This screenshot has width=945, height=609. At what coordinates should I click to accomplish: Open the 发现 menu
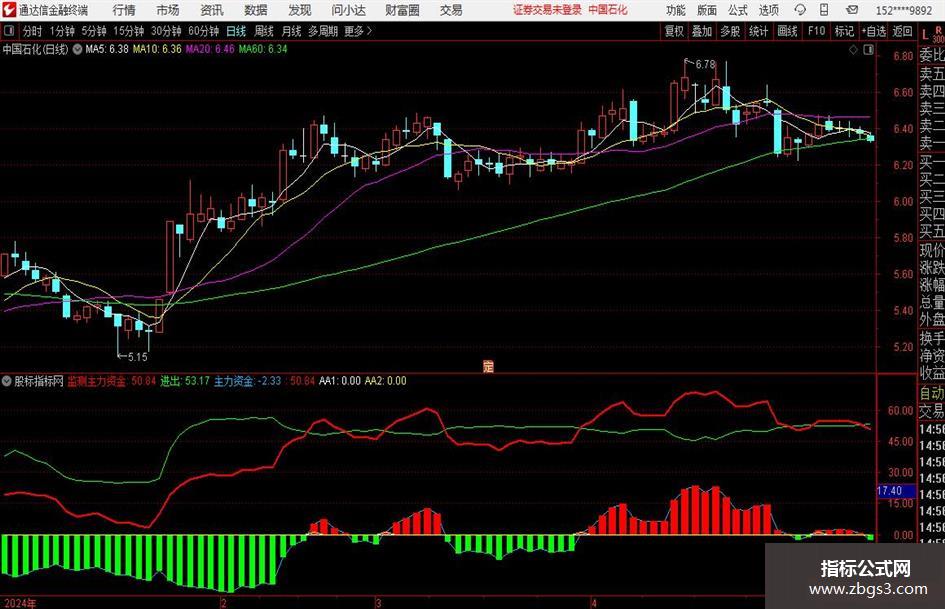(300, 10)
